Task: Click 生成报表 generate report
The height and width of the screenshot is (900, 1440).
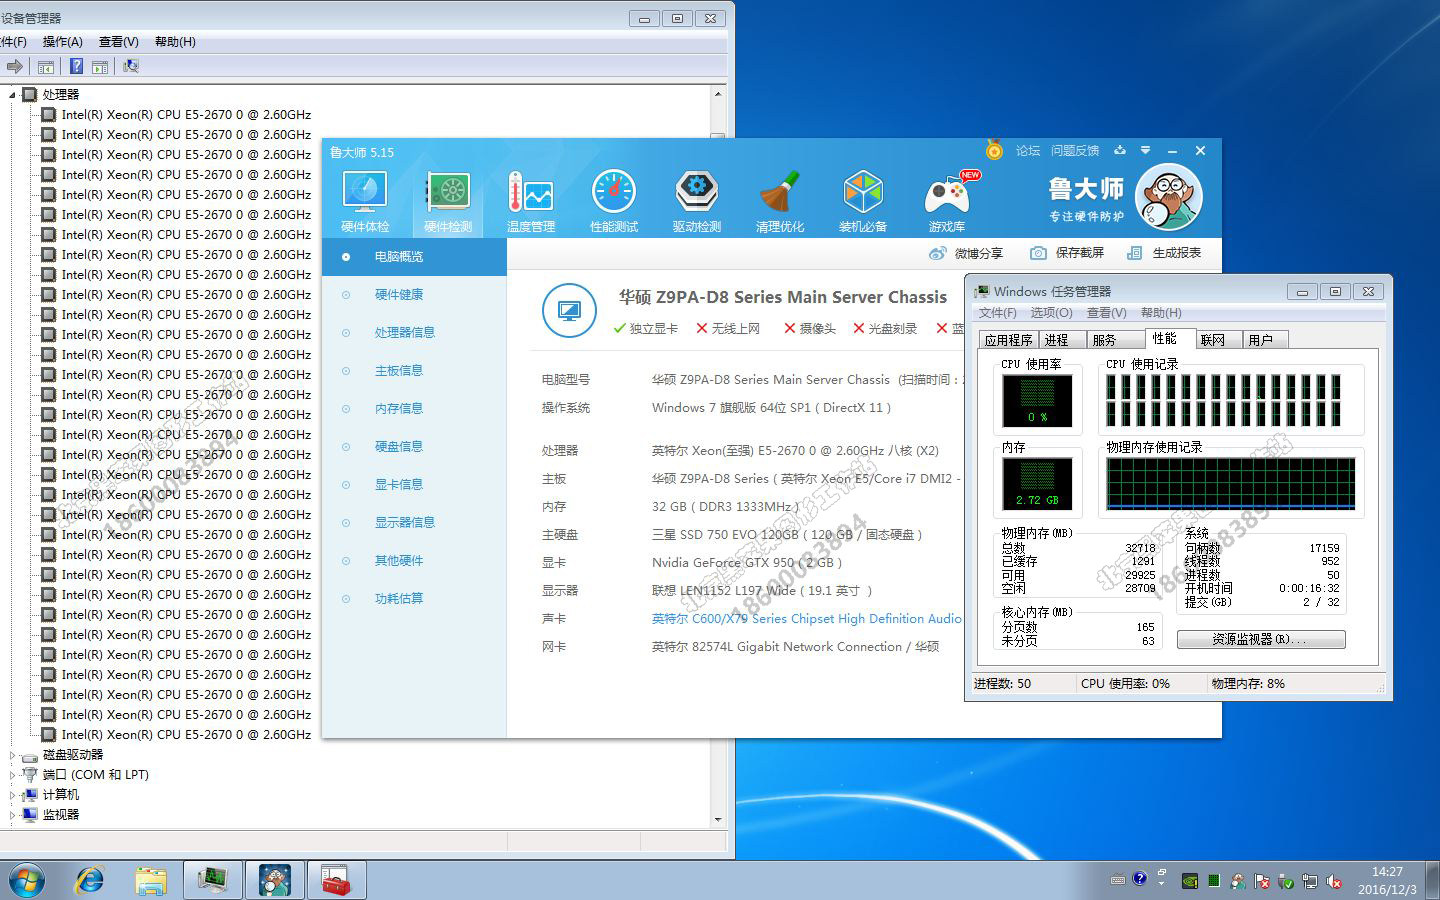Action: click(1164, 253)
